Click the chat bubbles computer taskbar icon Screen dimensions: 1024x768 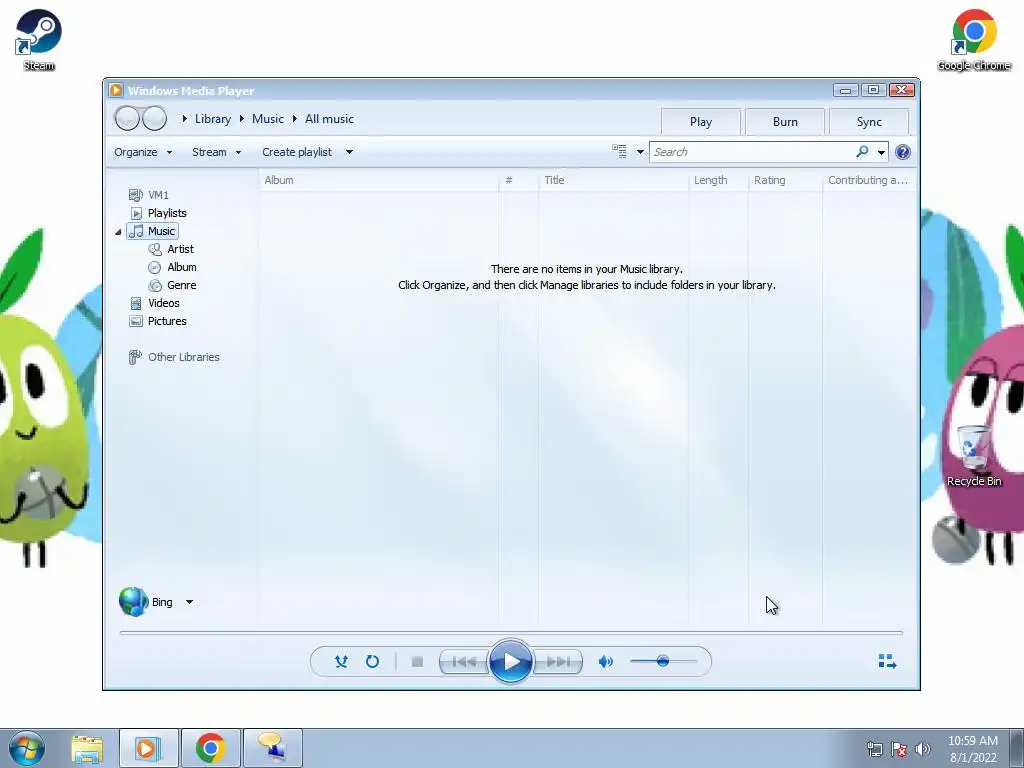[x=272, y=748]
